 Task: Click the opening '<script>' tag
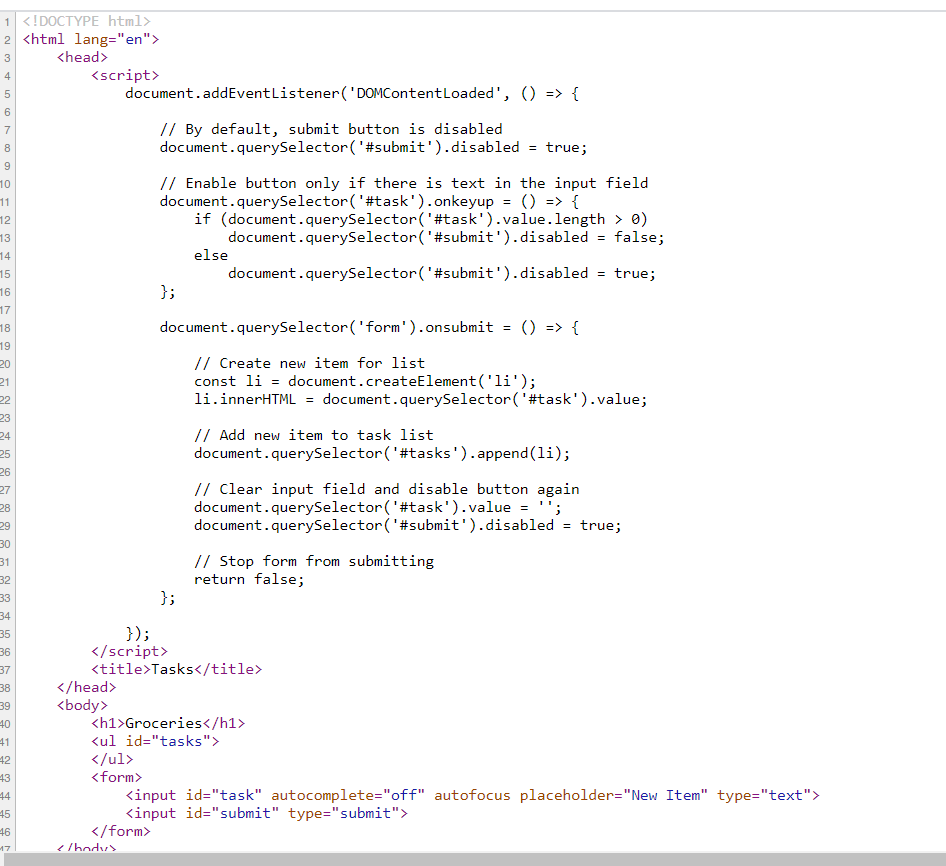tap(125, 75)
